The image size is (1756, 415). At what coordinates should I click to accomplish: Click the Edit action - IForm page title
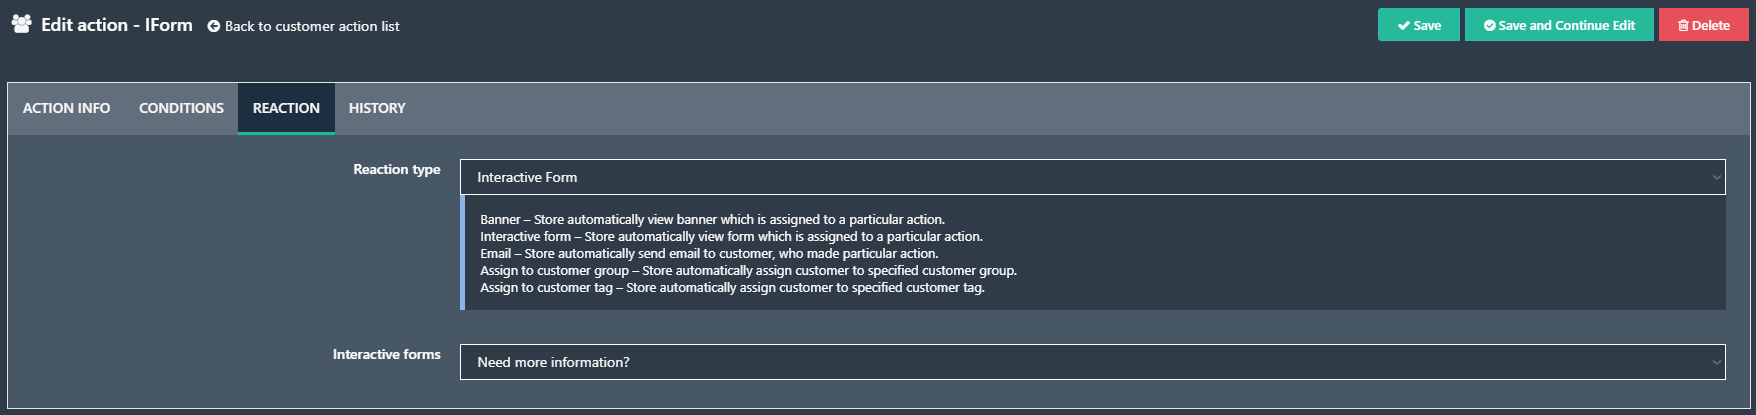(x=117, y=25)
